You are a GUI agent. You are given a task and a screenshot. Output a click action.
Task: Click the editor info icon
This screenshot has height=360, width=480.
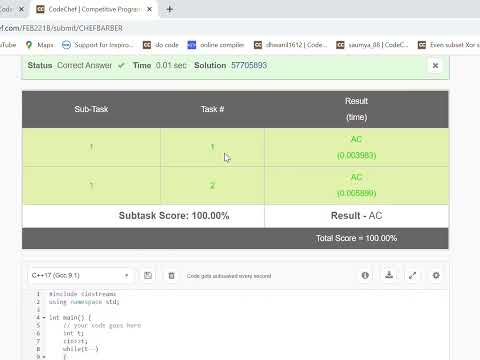(x=365, y=275)
